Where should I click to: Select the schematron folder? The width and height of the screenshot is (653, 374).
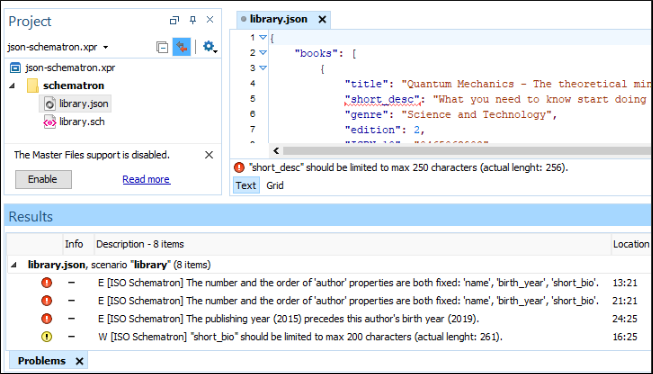73,85
